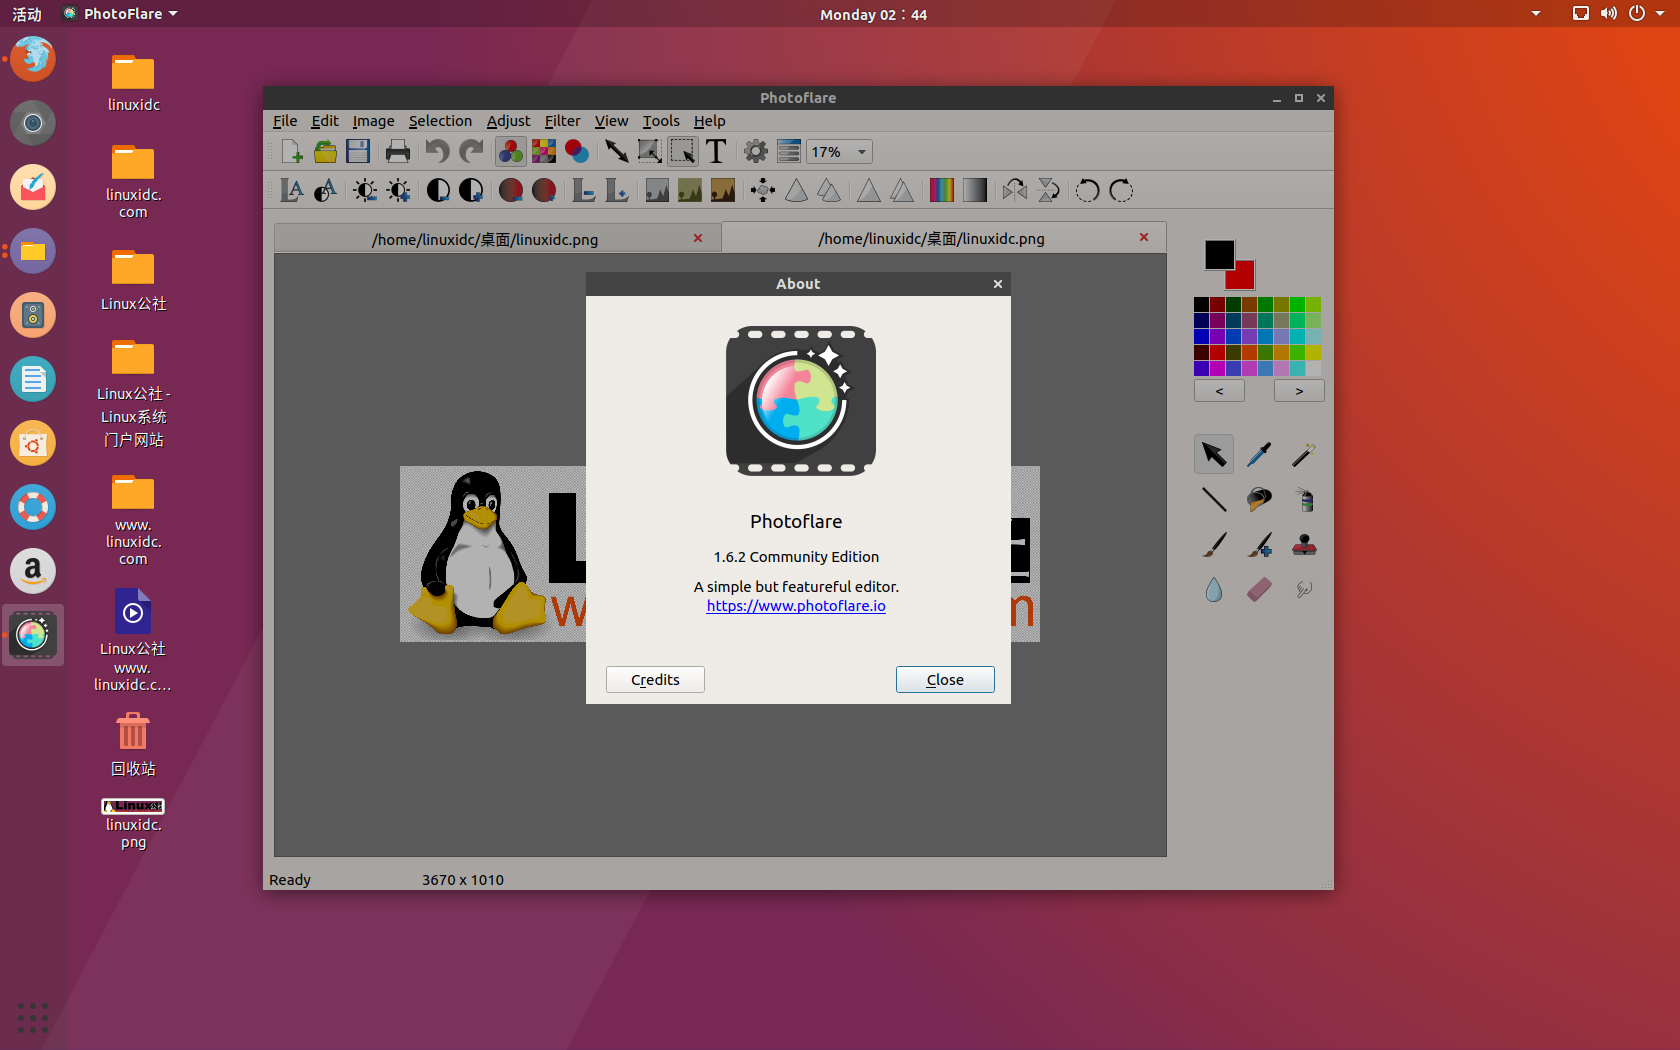Image resolution: width=1680 pixels, height=1050 pixels.
Task: Open the Image menu
Action: click(x=373, y=121)
